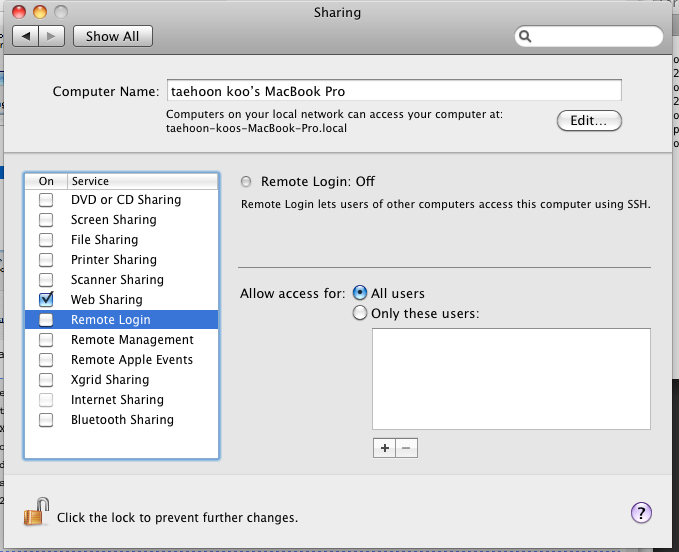Enable Printer Sharing checkbox
Image resolution: width=679 pixels, height=552 pixels.
point(46,260)
